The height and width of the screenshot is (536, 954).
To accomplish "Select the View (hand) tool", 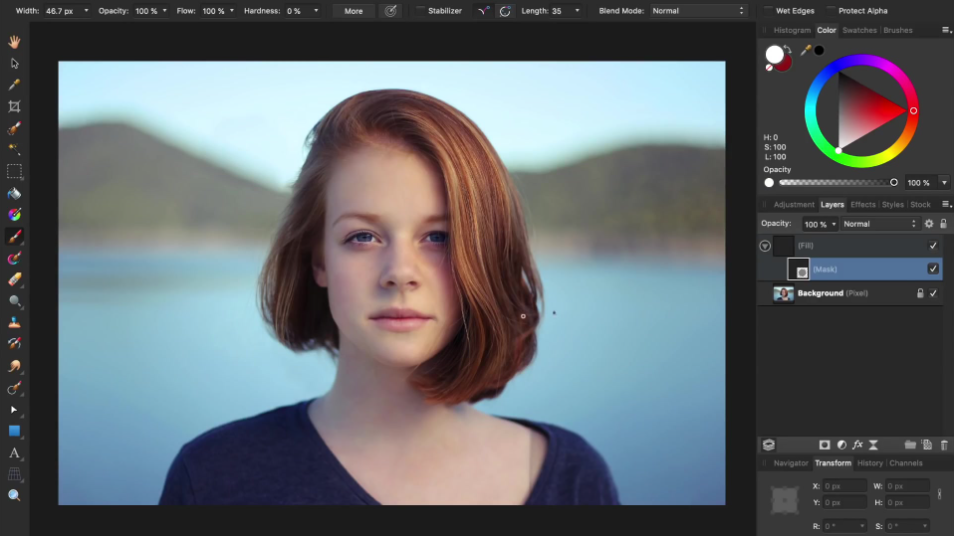I will click(x=14, y=42).
